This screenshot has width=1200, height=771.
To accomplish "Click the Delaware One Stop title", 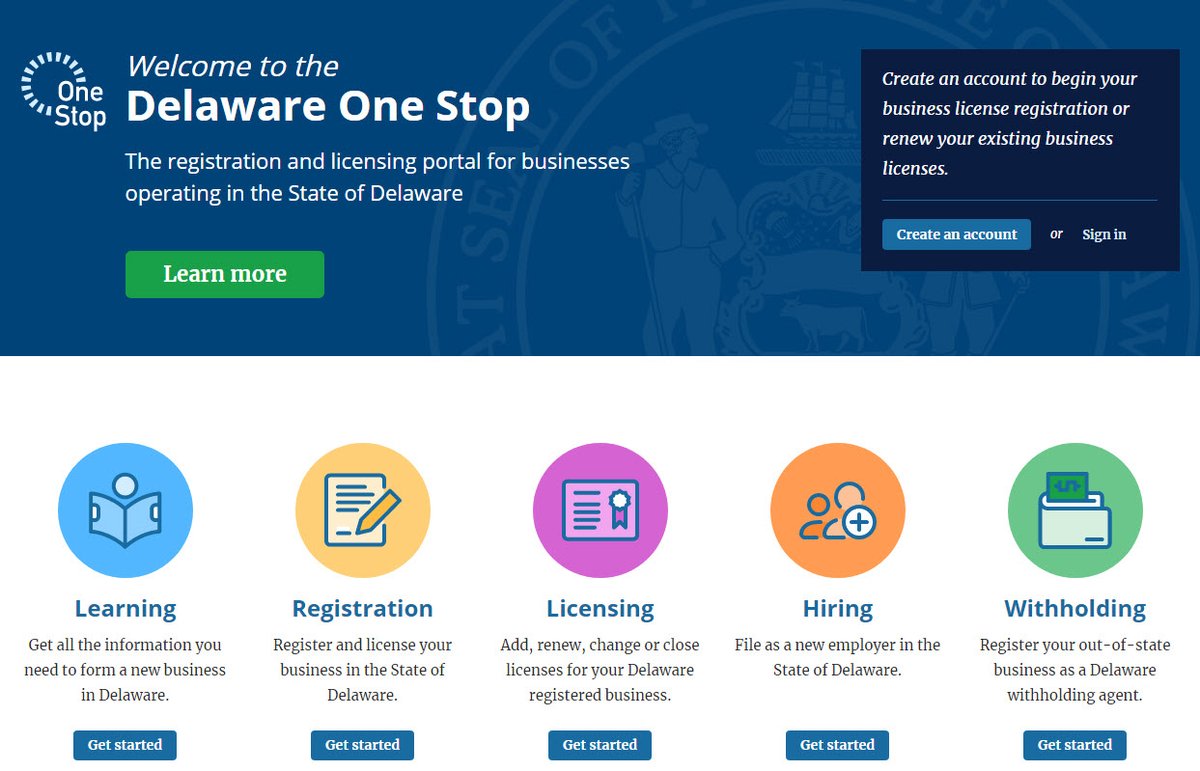I will [x=328, y=106].
